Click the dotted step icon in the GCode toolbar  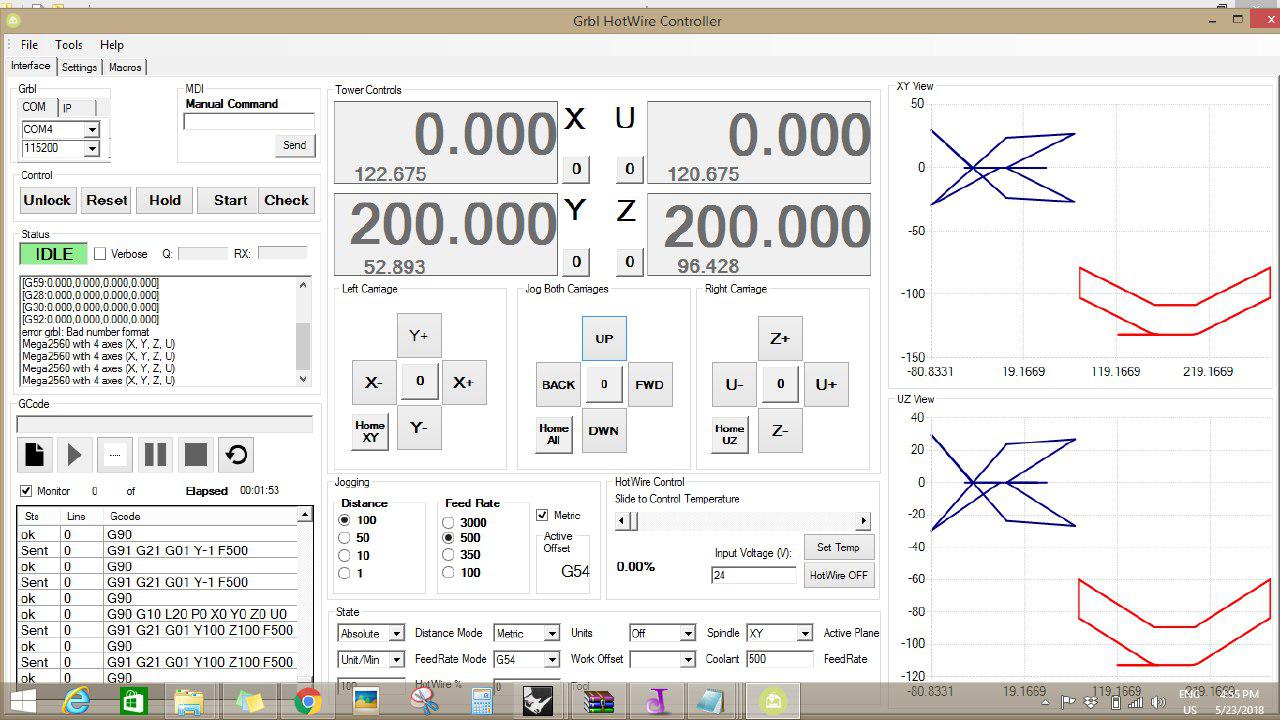click(115, 455)
